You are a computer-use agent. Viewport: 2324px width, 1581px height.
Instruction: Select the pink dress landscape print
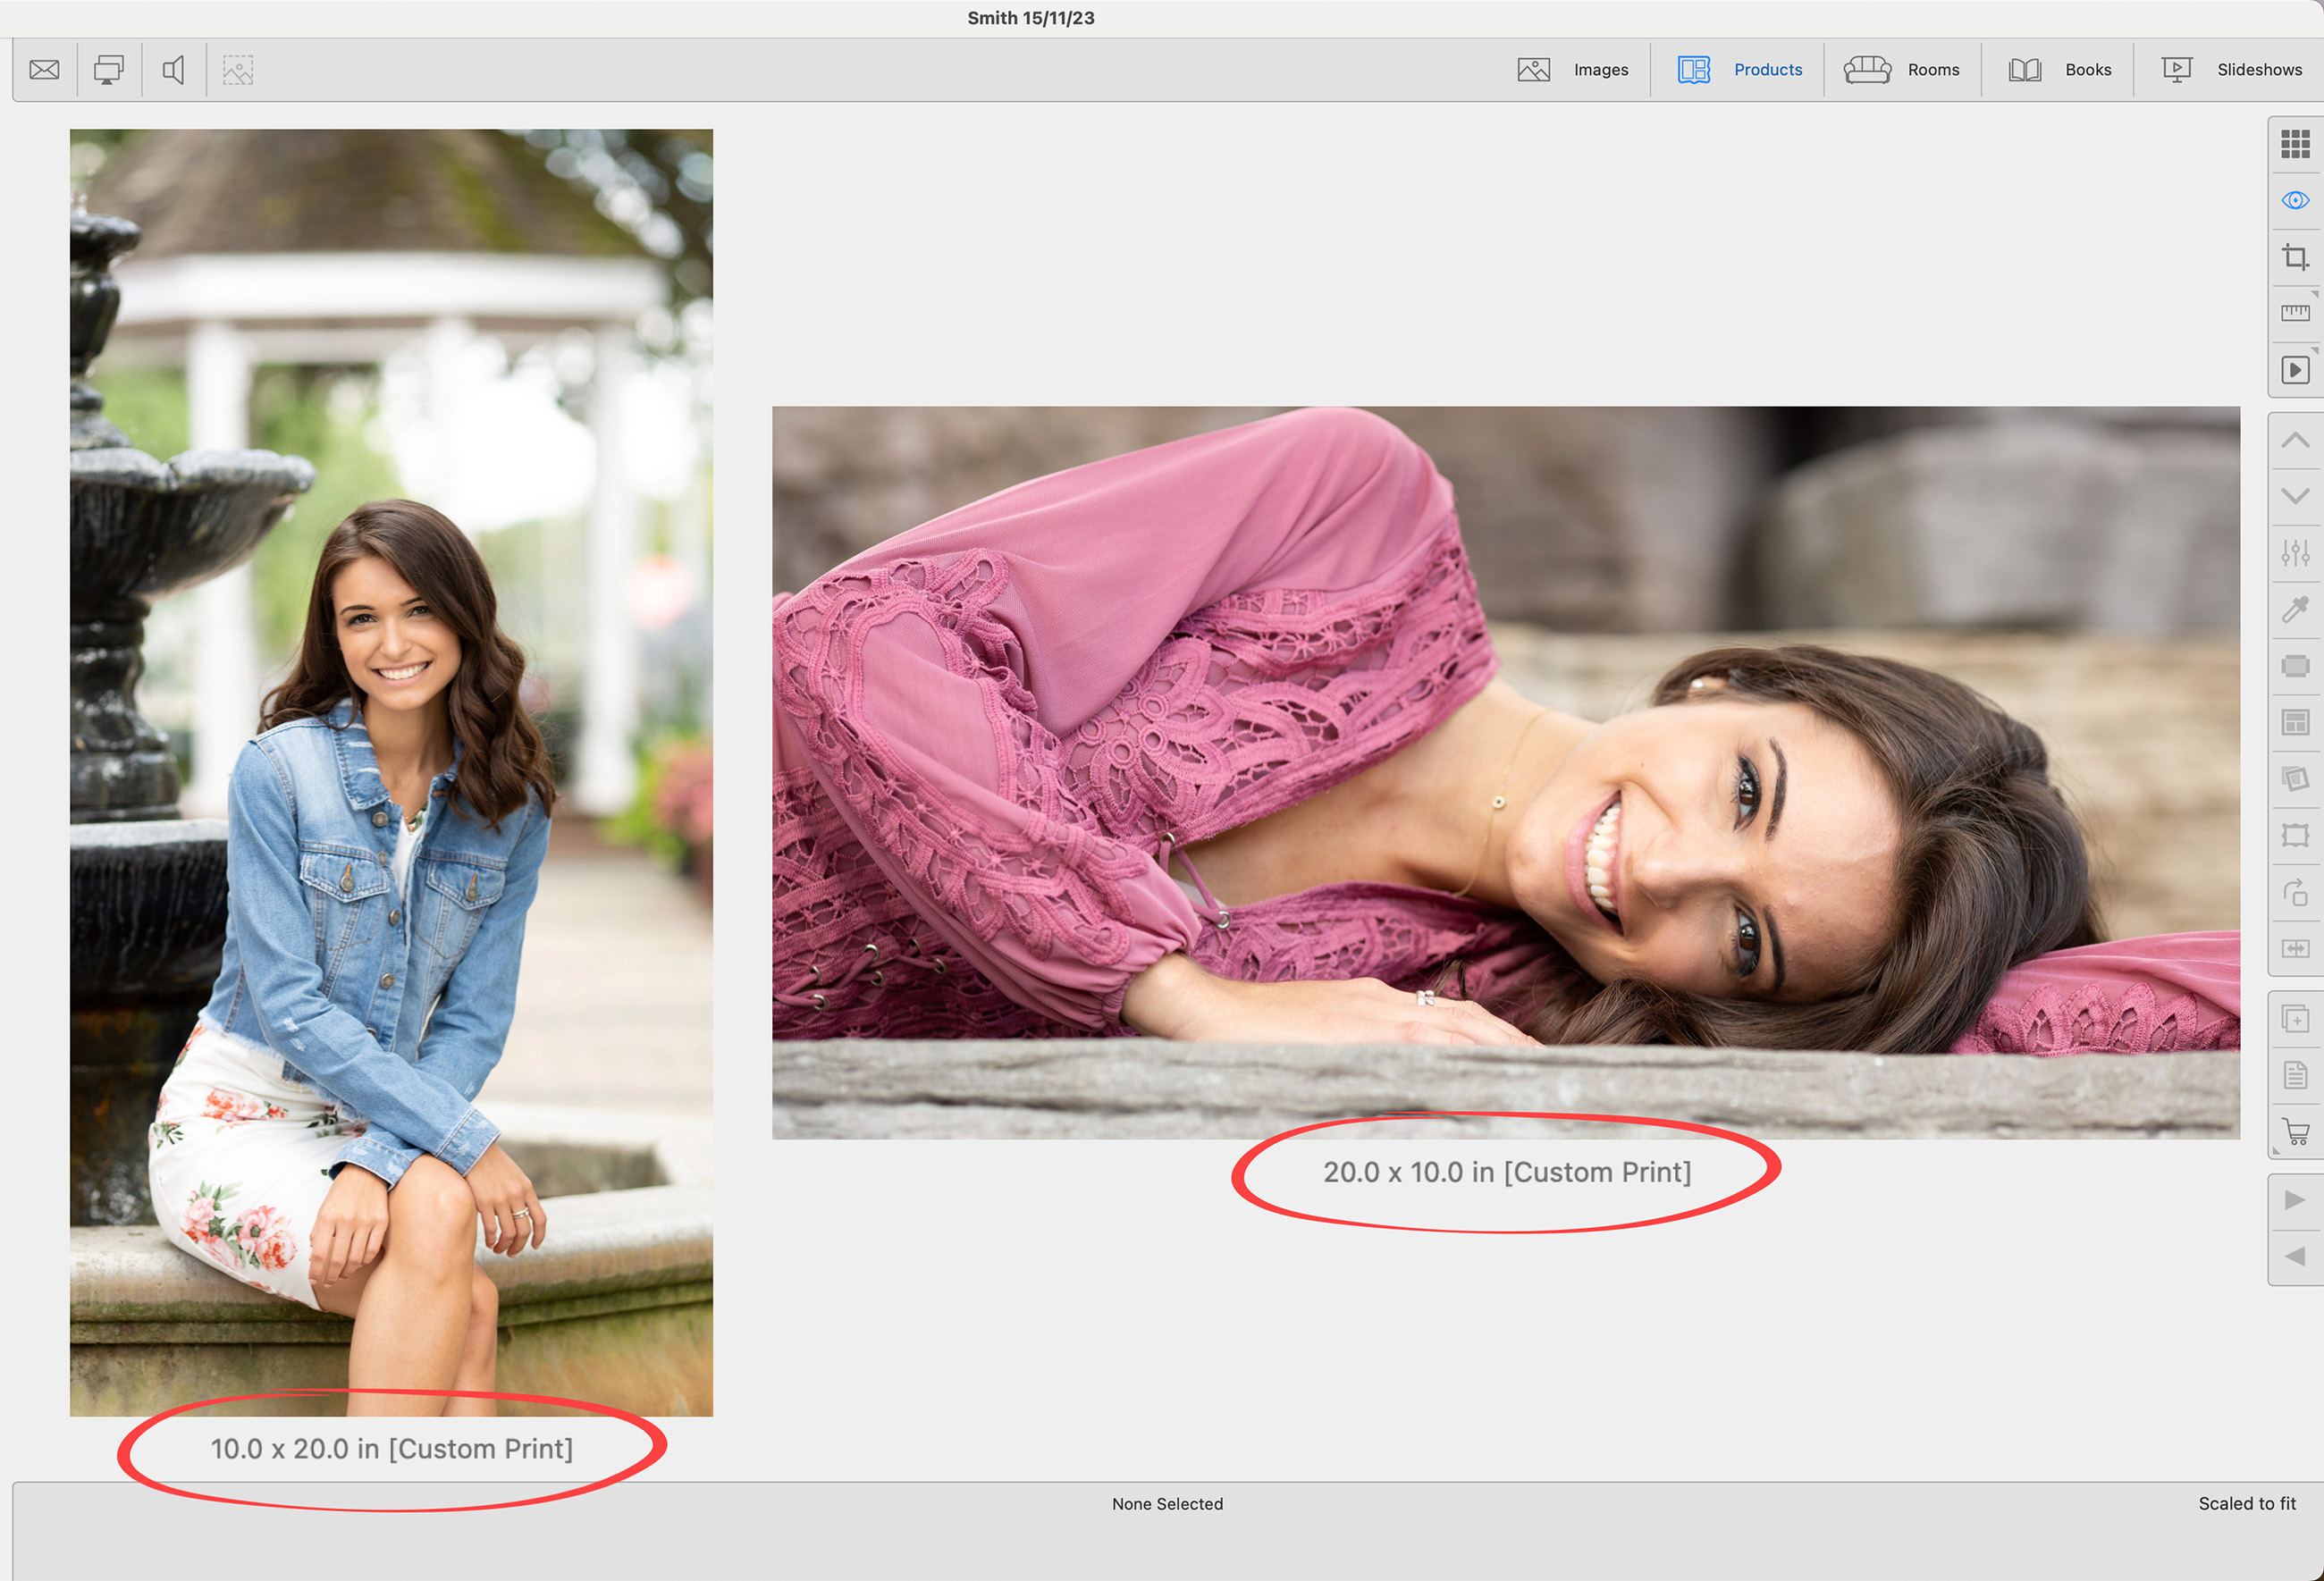click(x=1505, y=772)
